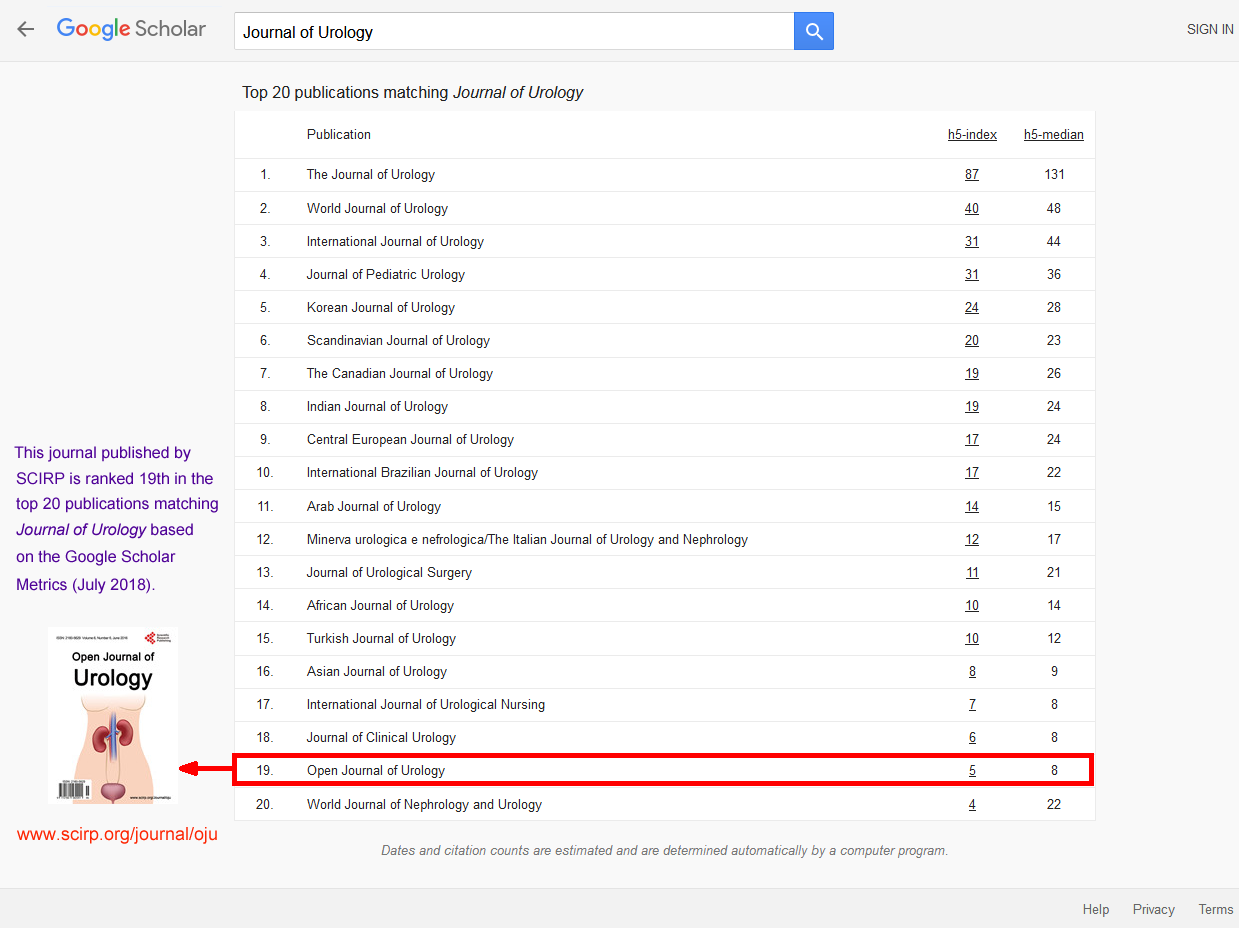This screenshot has height=928, width=1239.
Task: Open h5-index 20 for Scandinavian Journal of Urology
Action: click(x=972, y=341)
